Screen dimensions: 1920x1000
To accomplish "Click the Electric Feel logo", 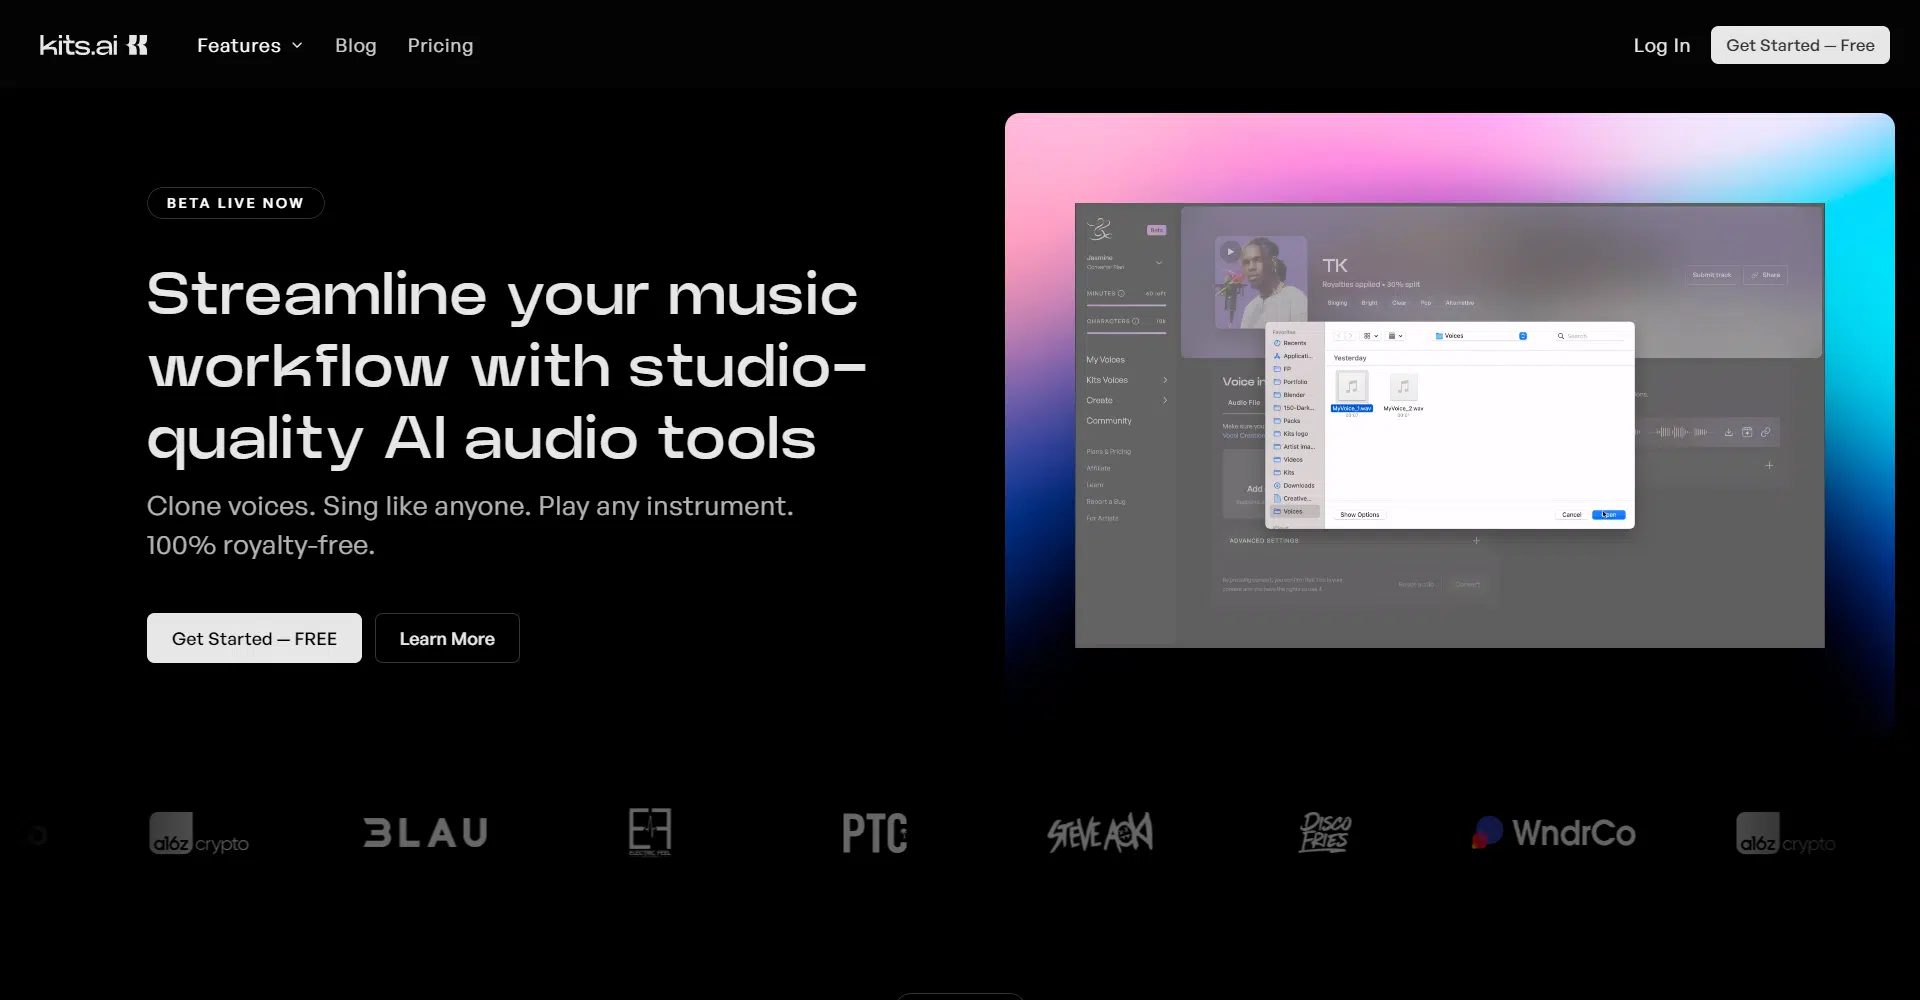I will pyautogui.click(x=650, y=832).
